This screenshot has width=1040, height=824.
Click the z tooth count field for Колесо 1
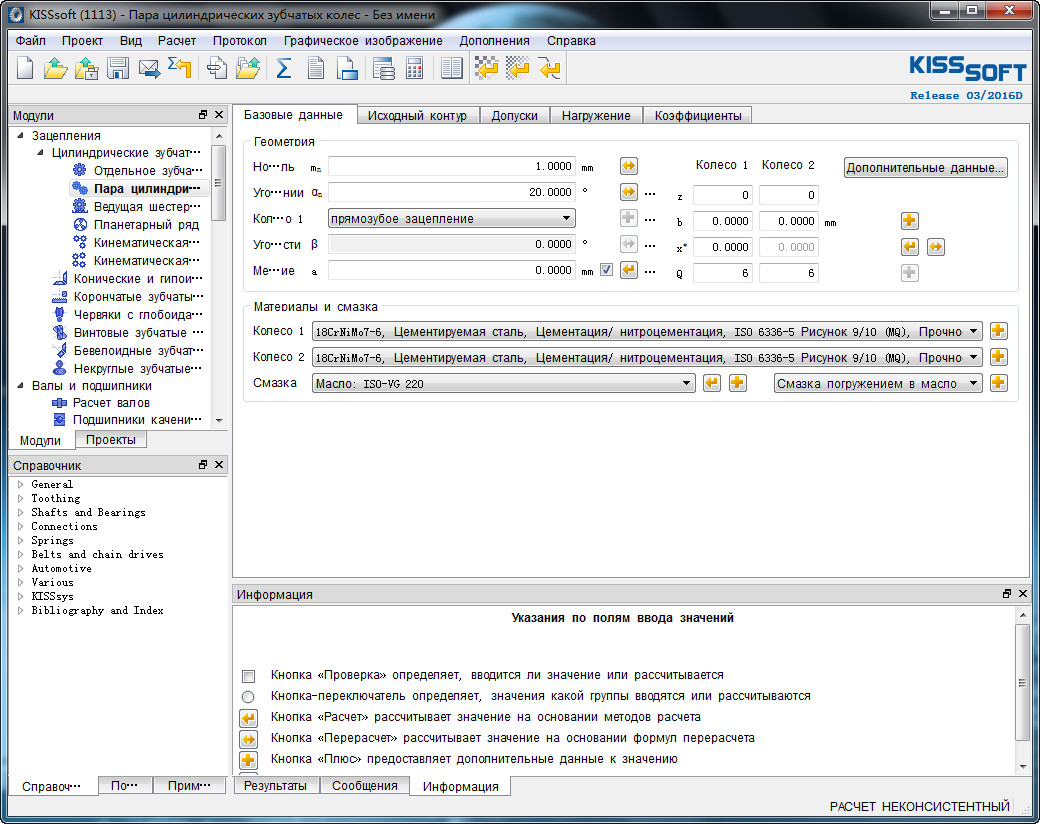pos(722,195)
